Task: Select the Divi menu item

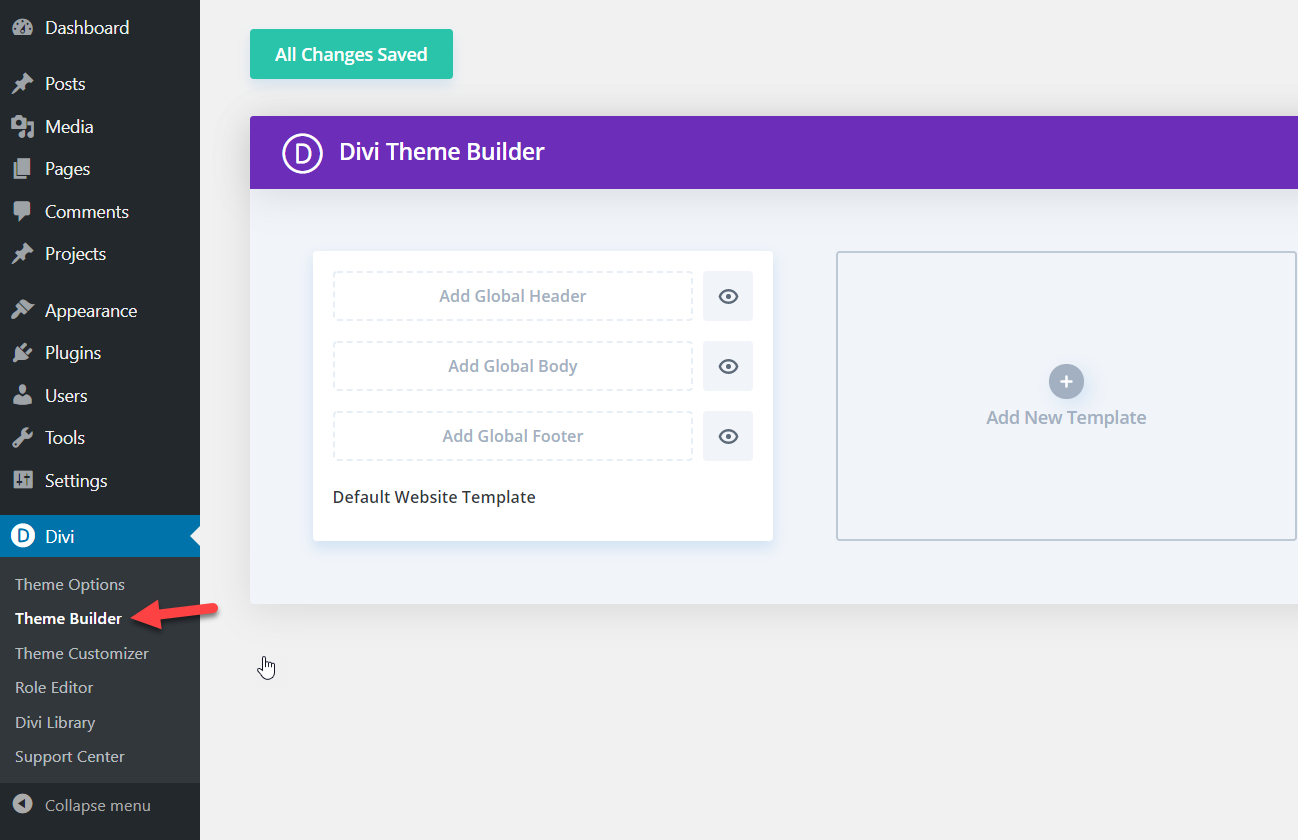Action: click(x=100, y=537)
